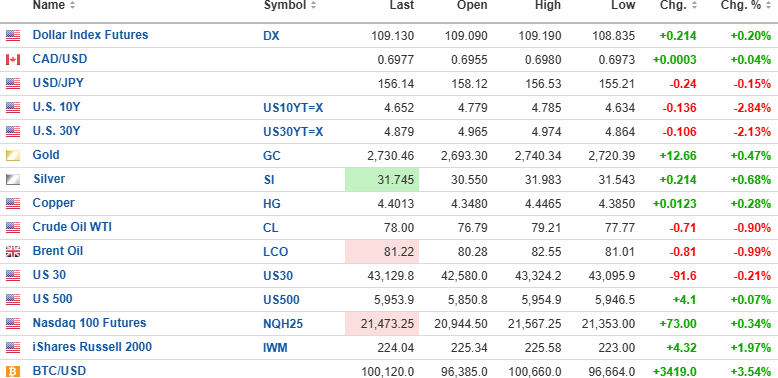Viewport: 778px width, 378px height.
Task: Open the Dollar Index Futures link
Action: (x=90, y=35)
